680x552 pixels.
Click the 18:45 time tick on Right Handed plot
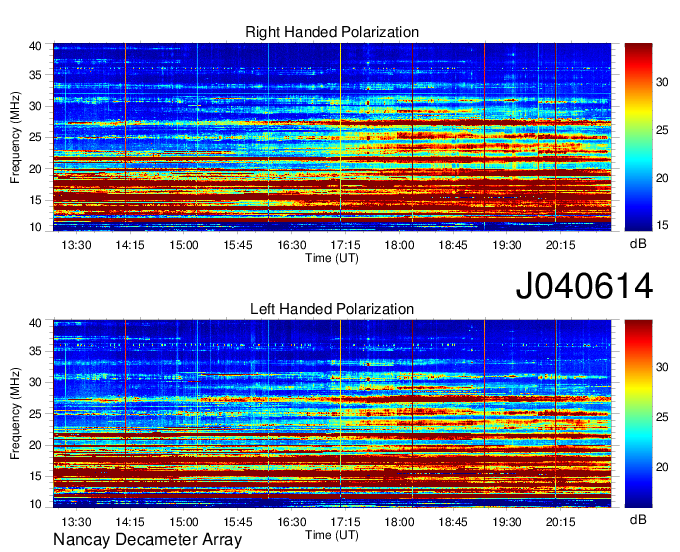coord(453,245)
